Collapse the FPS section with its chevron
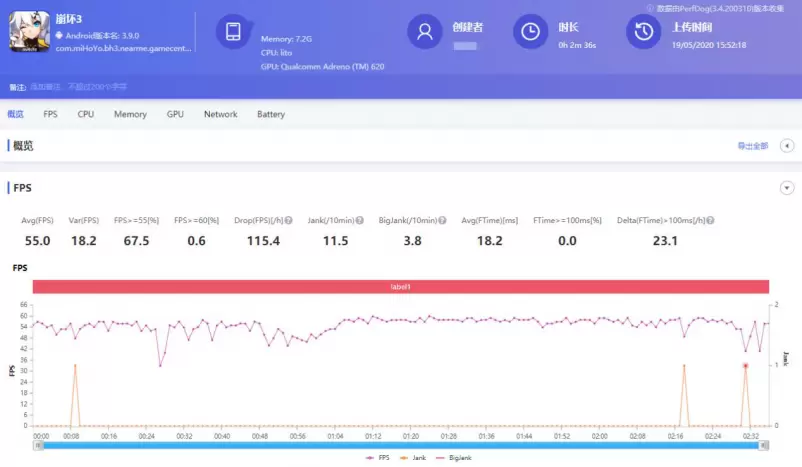Viewport: 802px width, 467px height. click(x=786, y=188)
